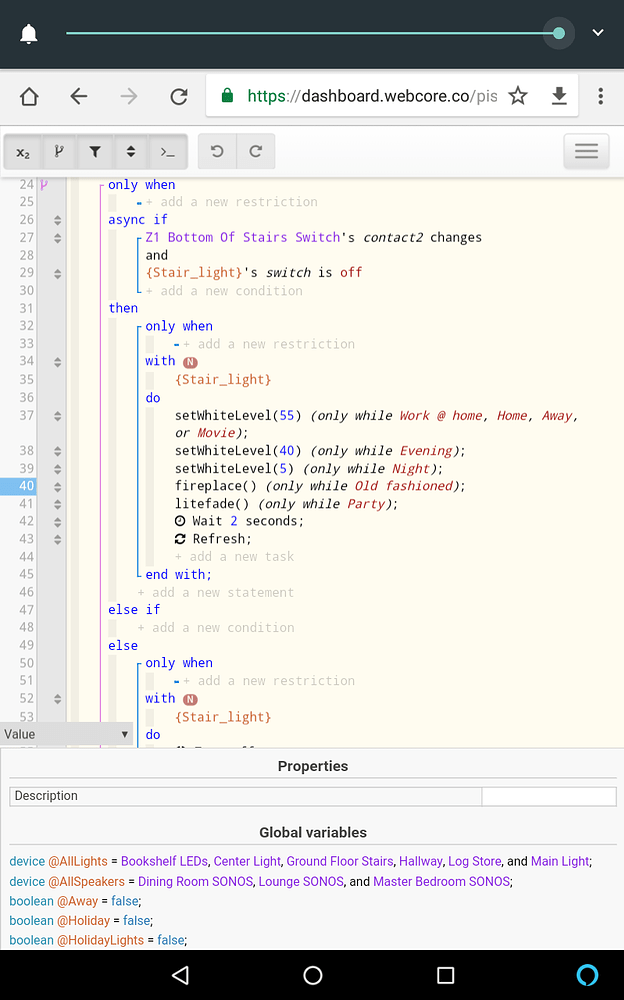This screenshot has width=624, height=1000.
Task: Click the Description input field
Action: [549, 796]
